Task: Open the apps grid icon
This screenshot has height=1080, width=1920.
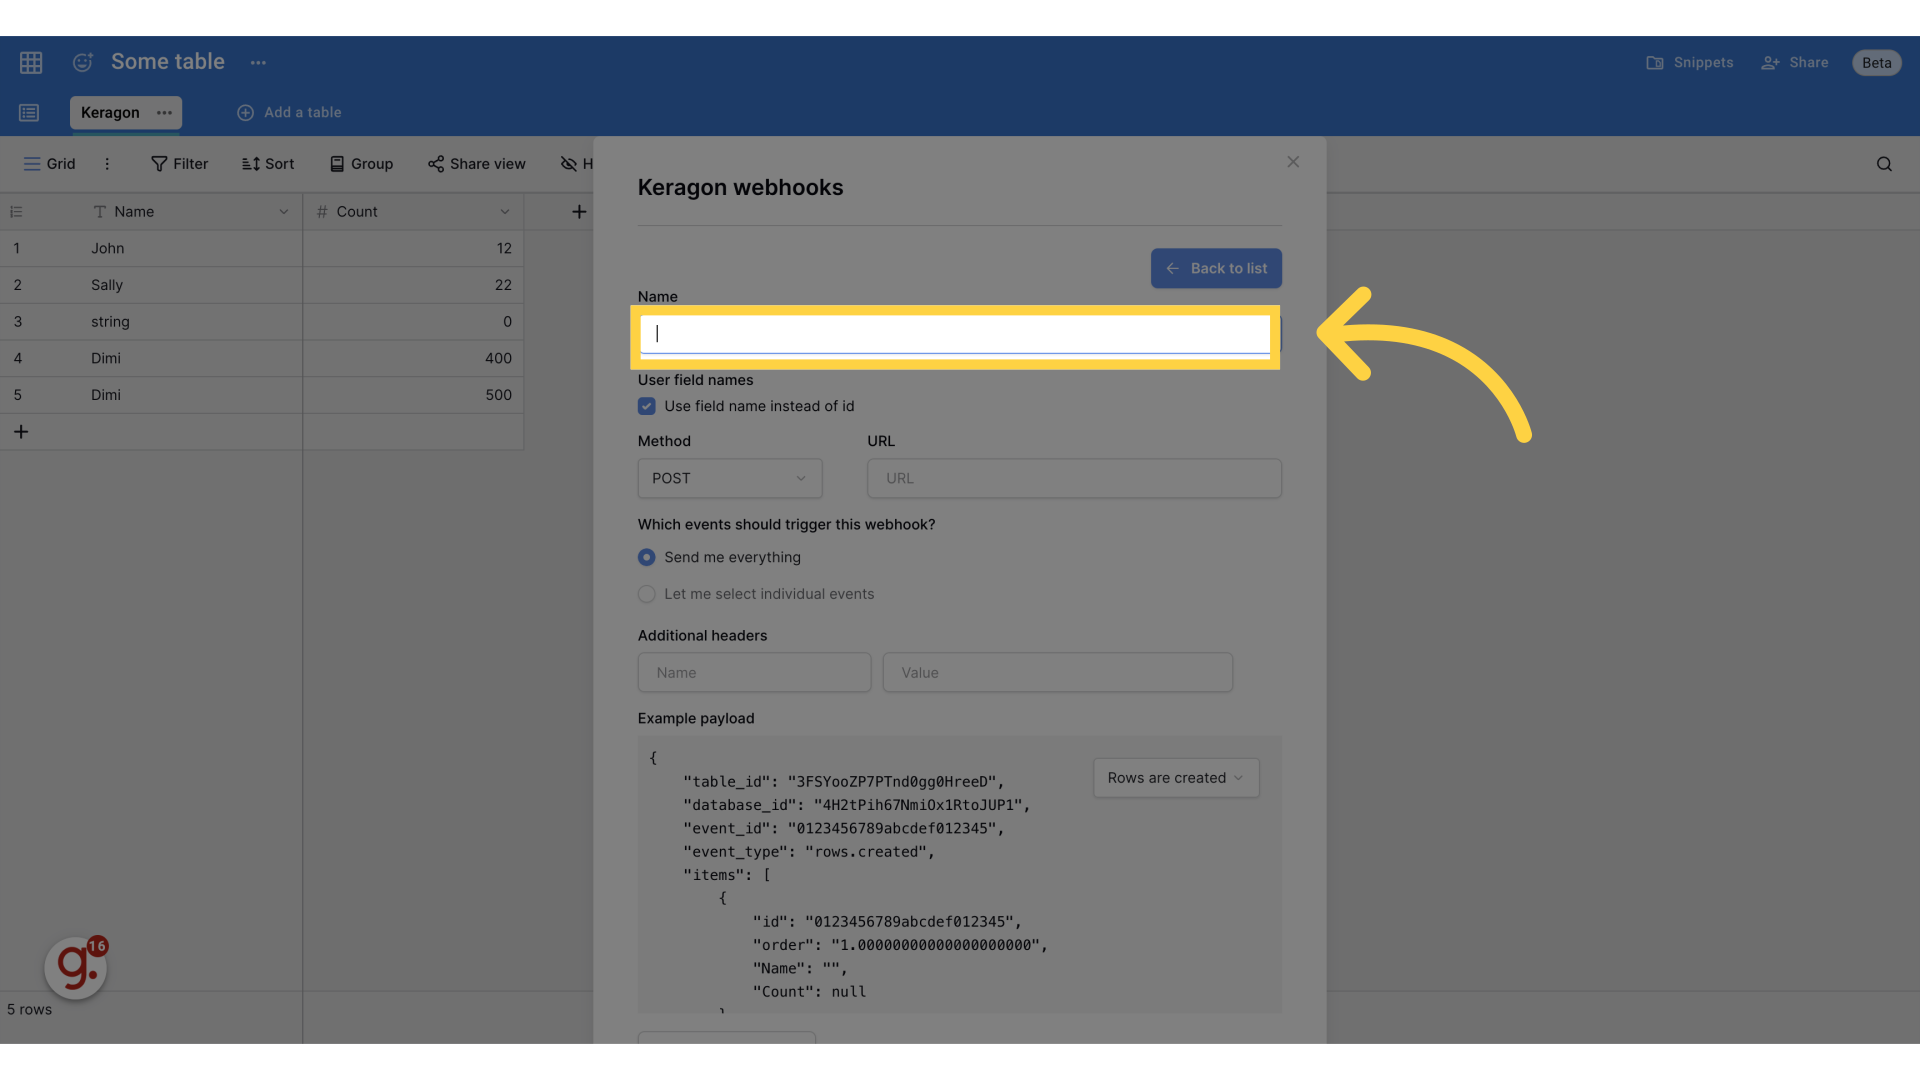Action: click(x=31, y=62)
